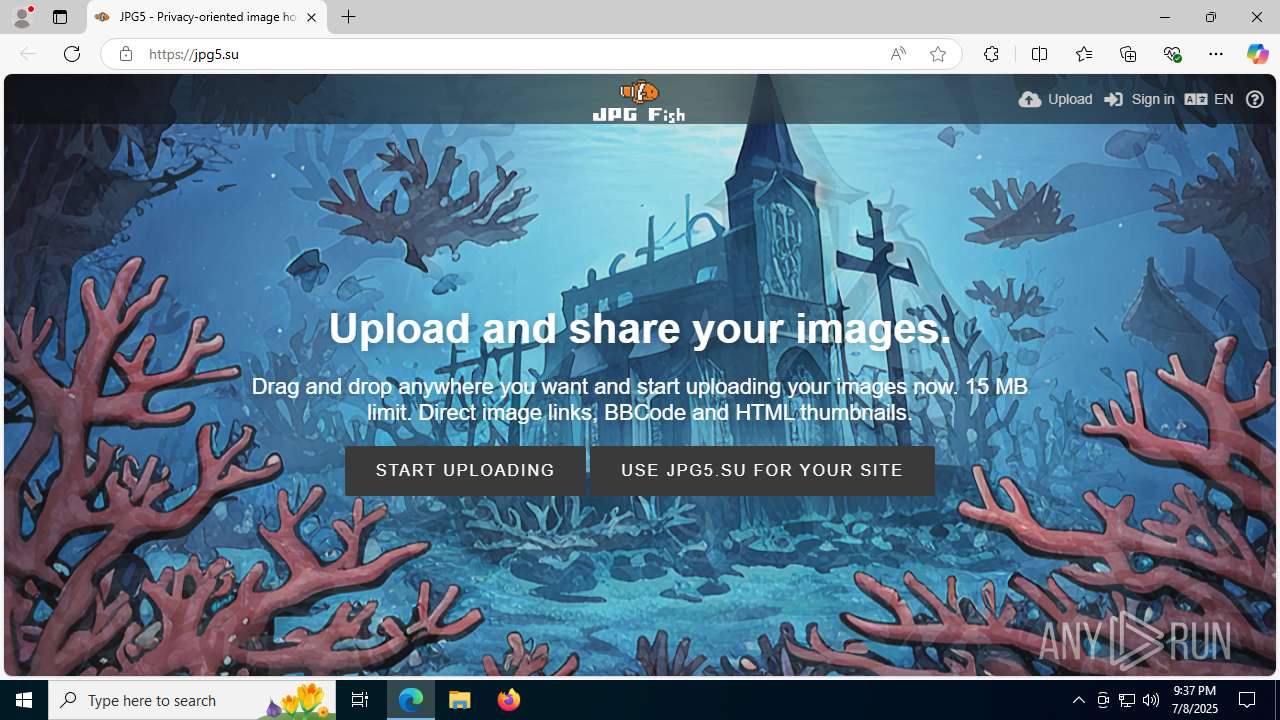Open the notification center icon
This screenshot has height=720, width=1280.
click(1248, 700)
